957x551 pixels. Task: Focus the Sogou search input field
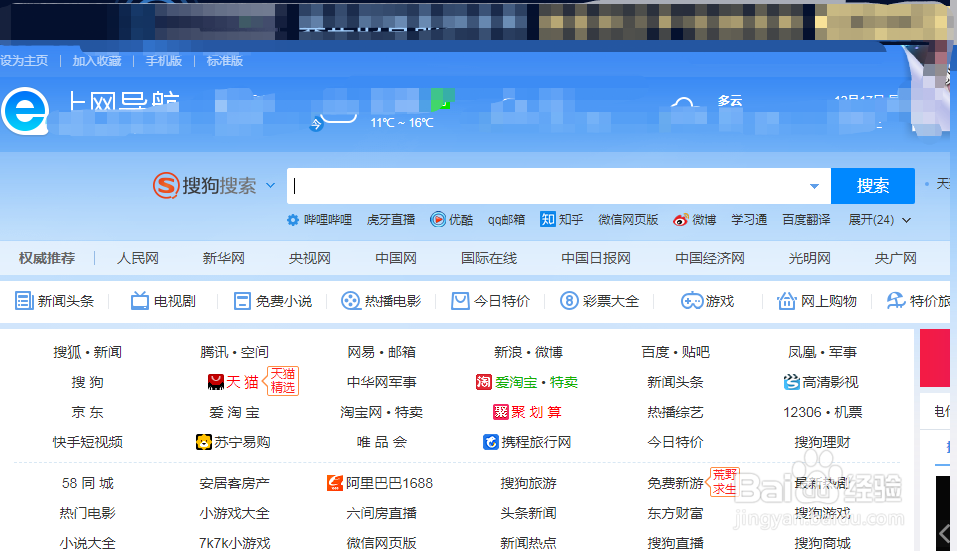pyautogui.click(x=558, y=185)
